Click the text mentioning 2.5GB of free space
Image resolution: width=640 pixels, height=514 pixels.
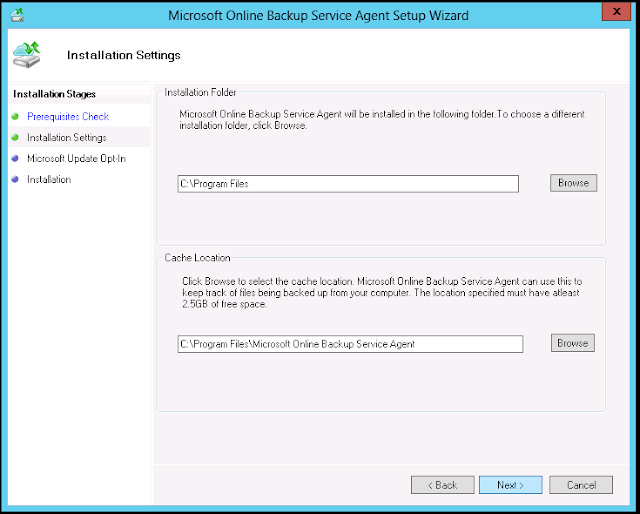click(x=382, y=293)
